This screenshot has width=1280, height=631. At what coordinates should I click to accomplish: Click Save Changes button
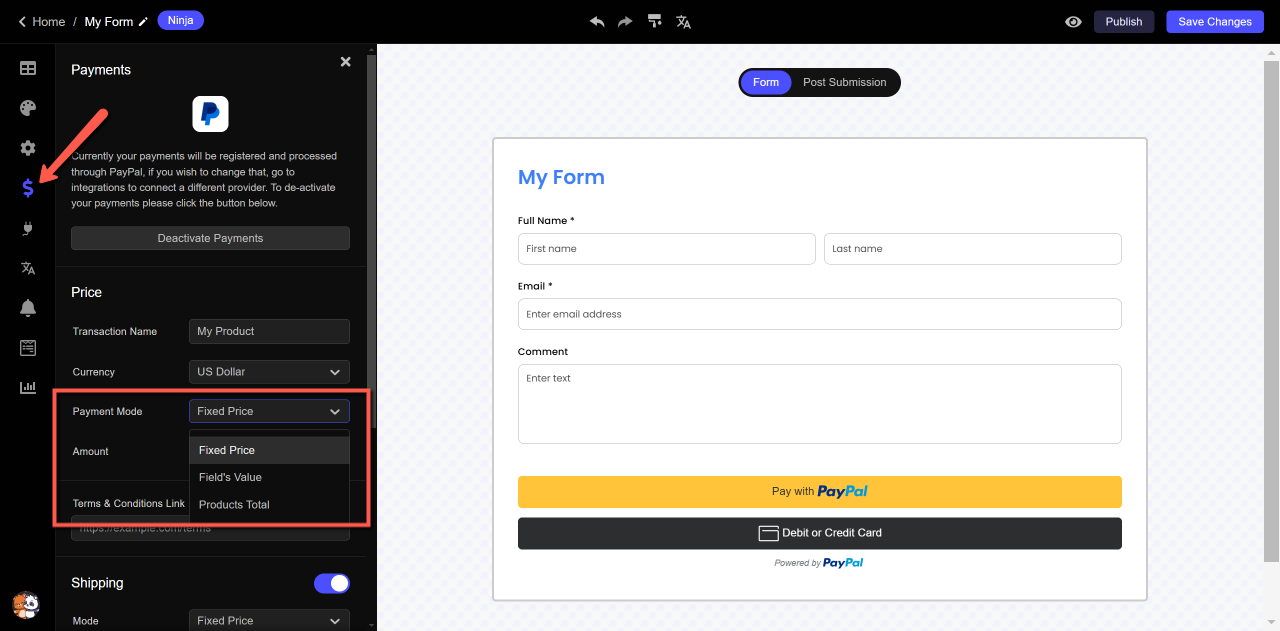(1215, 22)
